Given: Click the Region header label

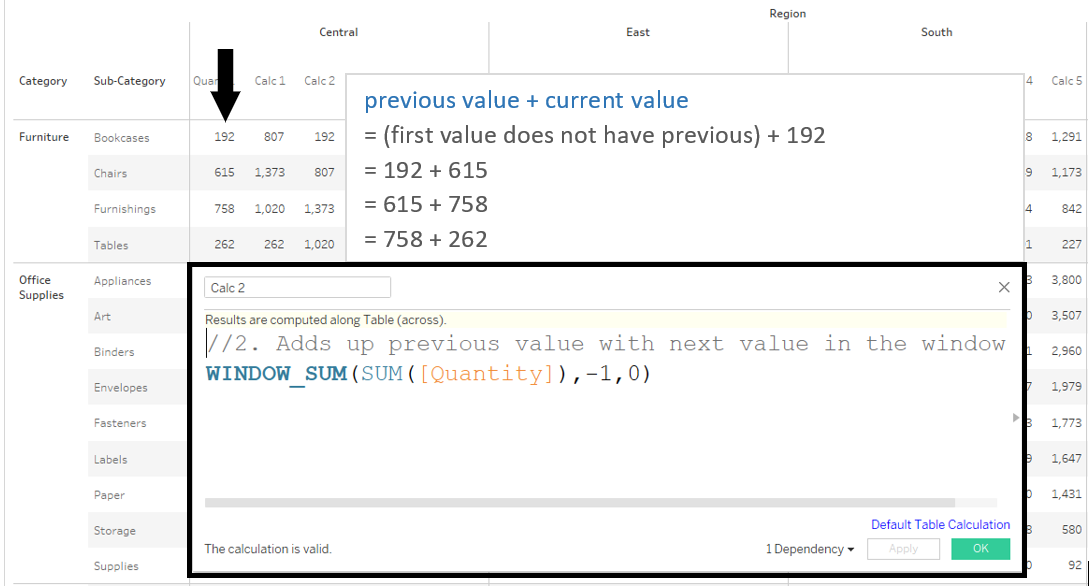Looking at the screenshot, I should coord(787,13).
